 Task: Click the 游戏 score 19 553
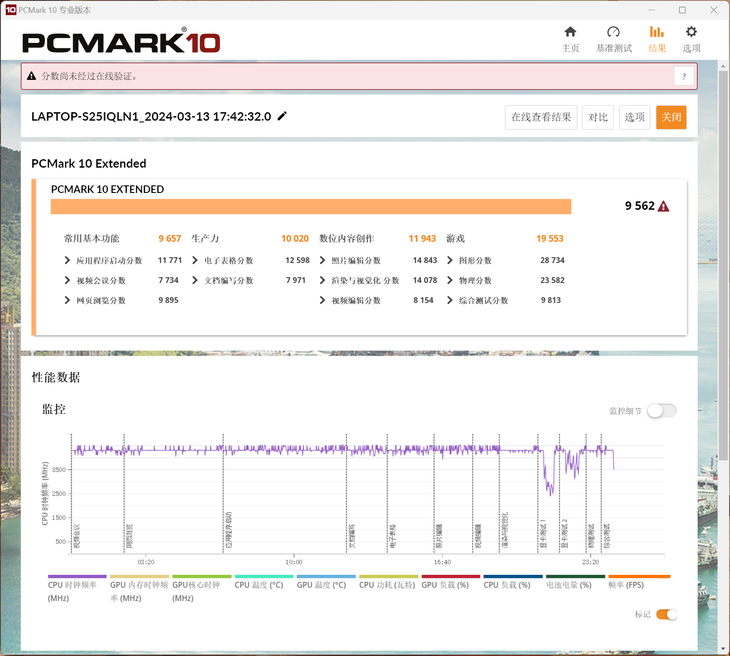550,238
